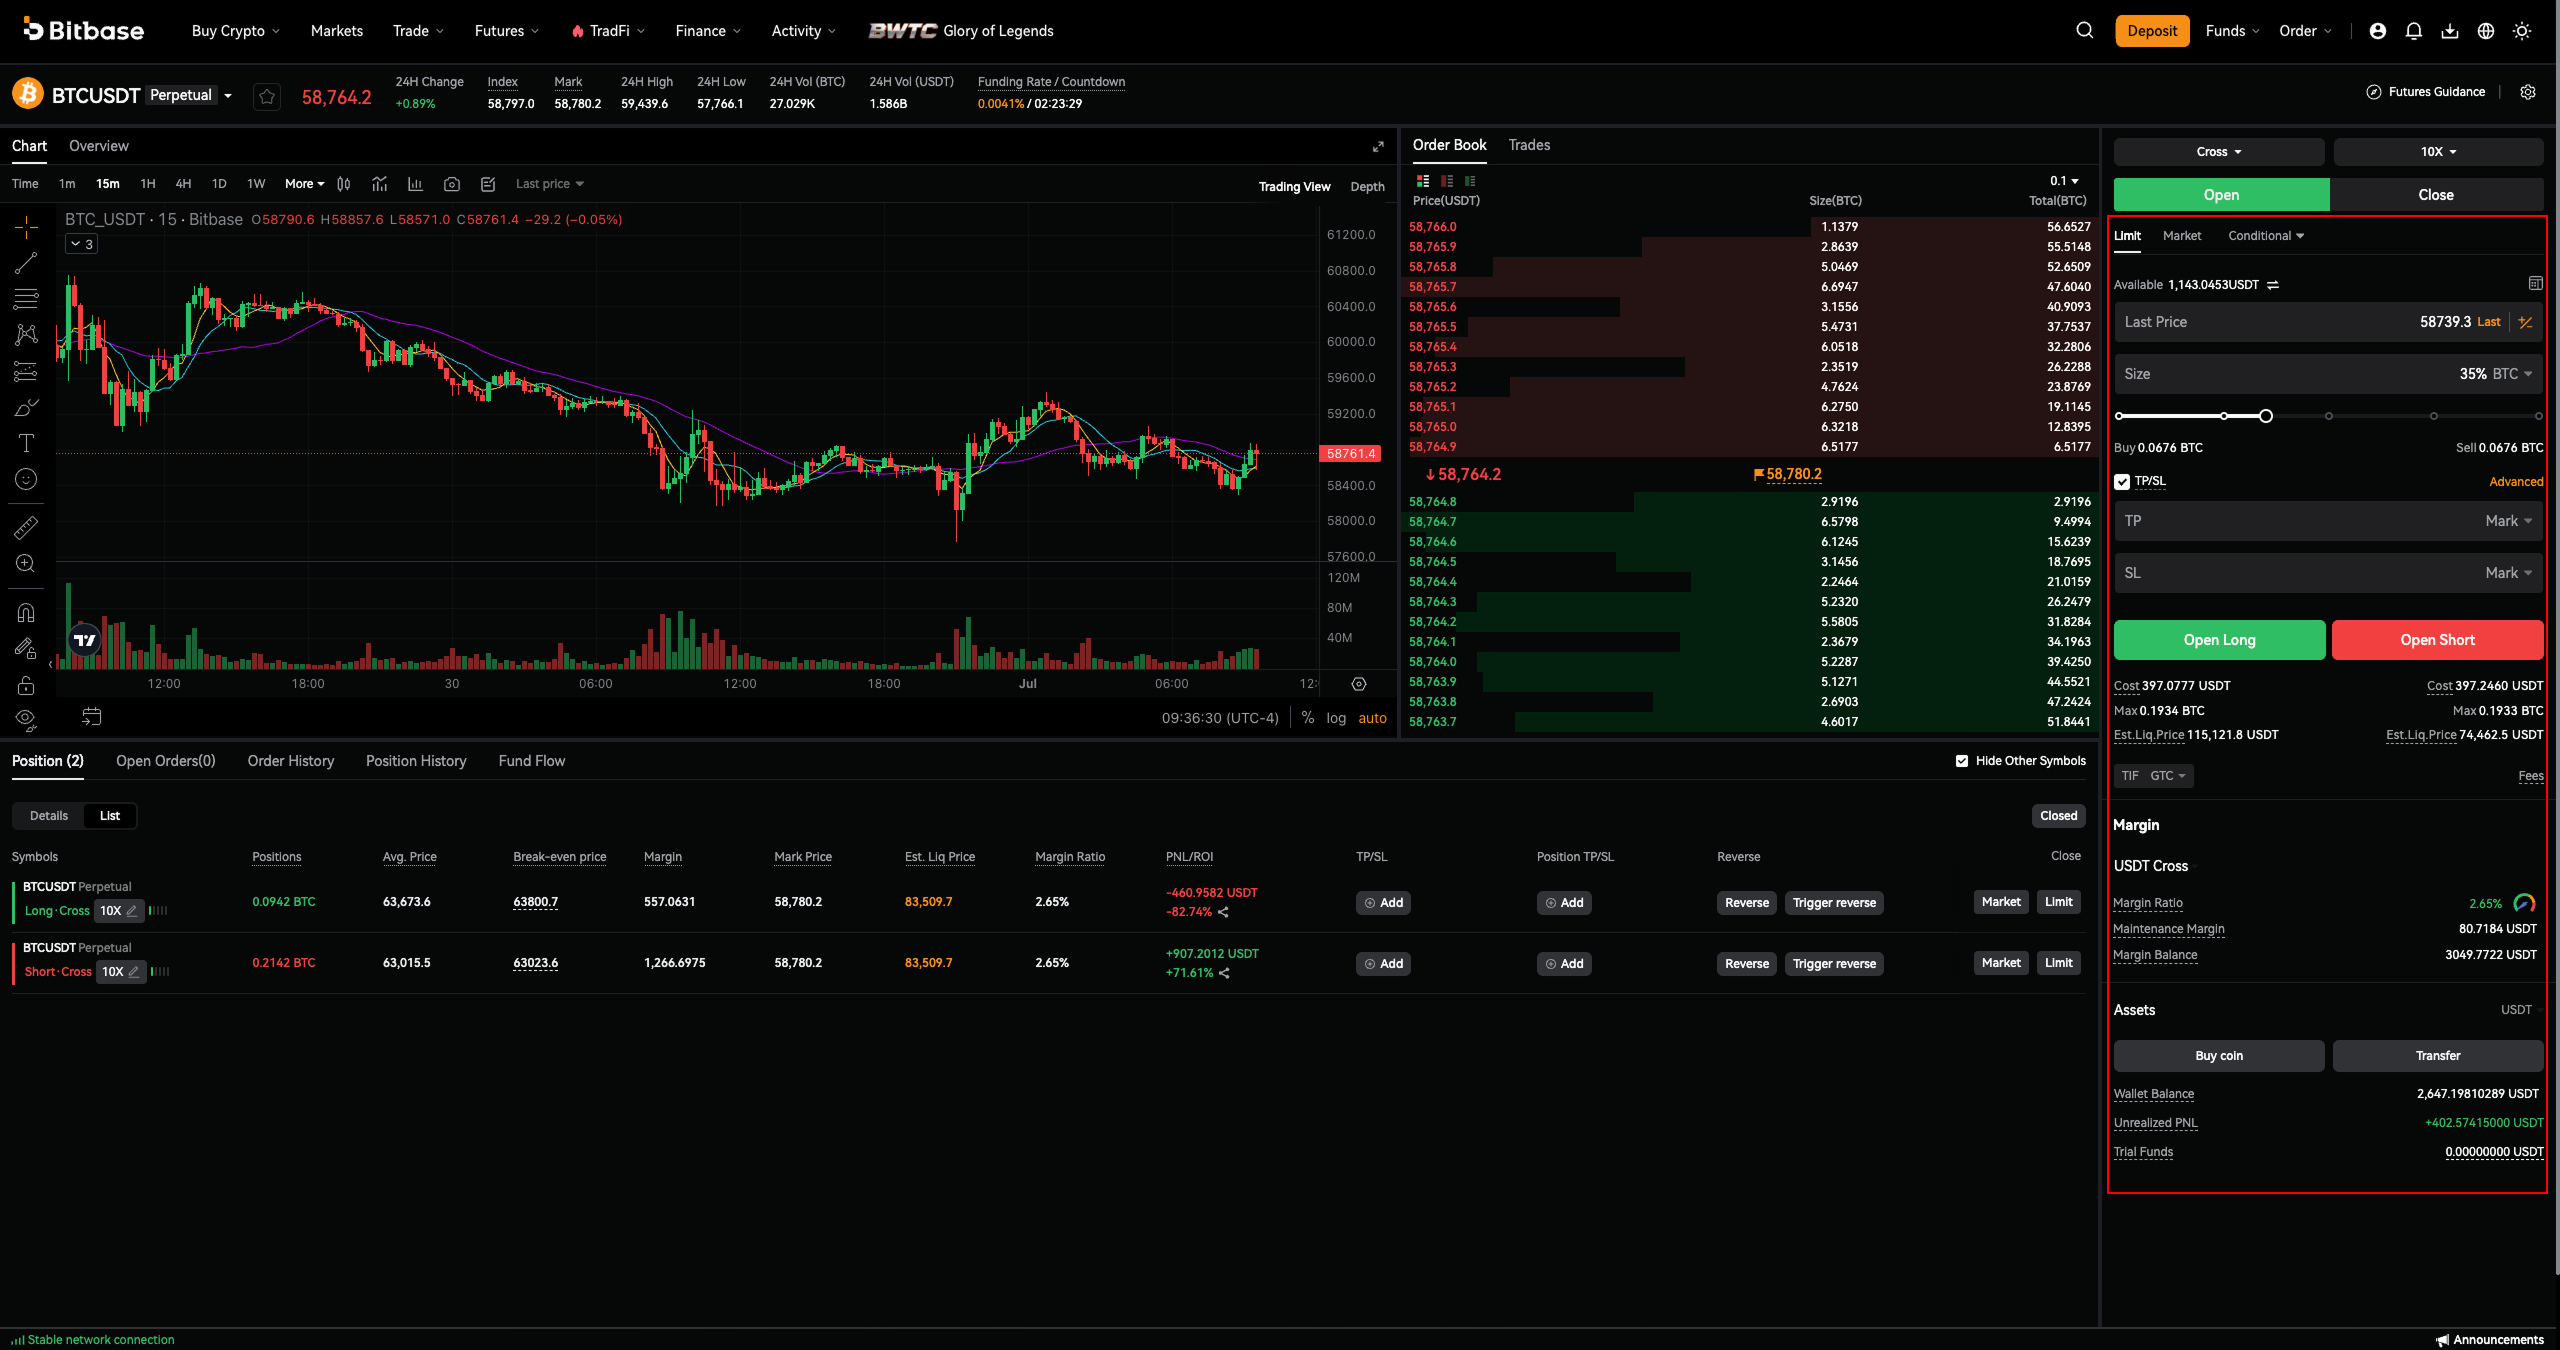Image resolution: width=2560 pixels, height=1350 pixels.
Task: Select the Market order tab
Action: click(2182, 236)
